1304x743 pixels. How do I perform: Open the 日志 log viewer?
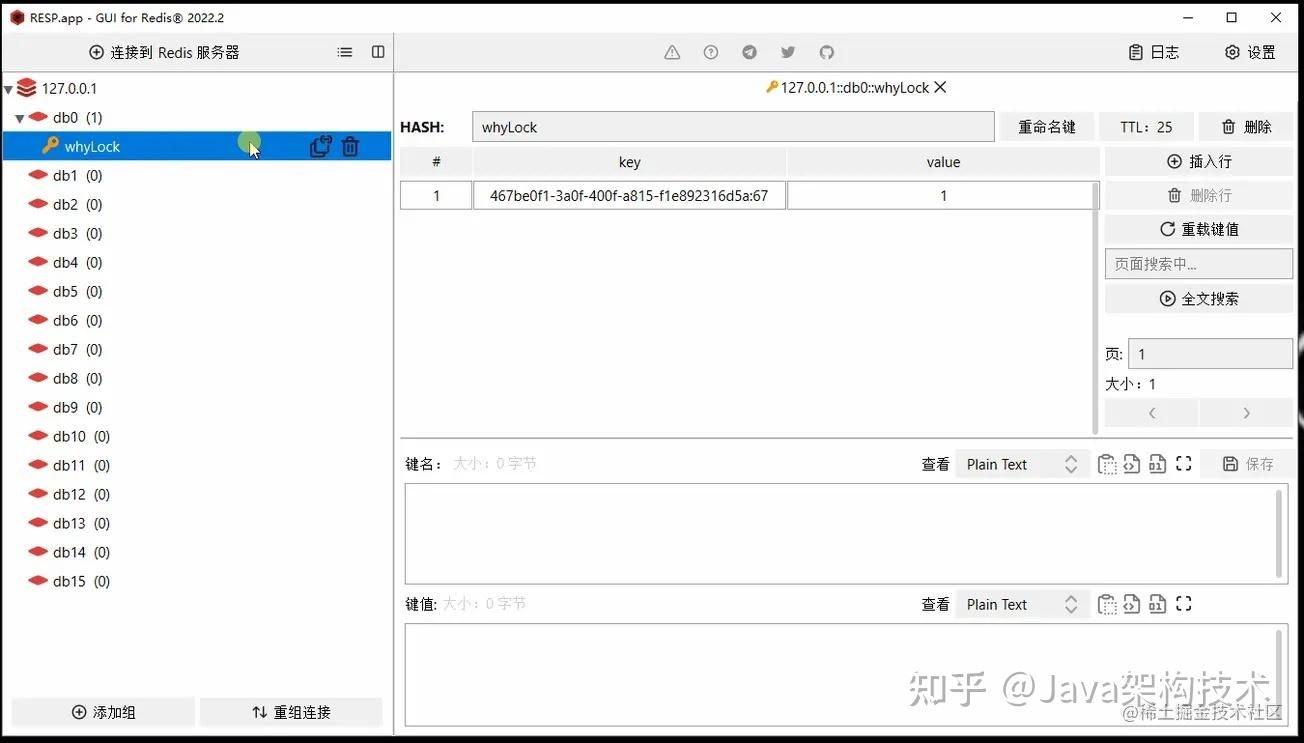click(x=1154, y=52)
